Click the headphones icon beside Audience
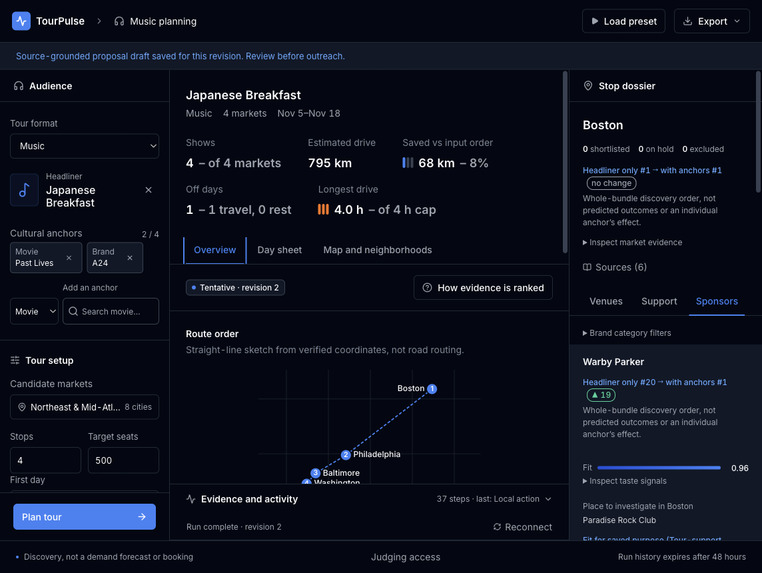This screenshot has height=573, width=762. (x=18, y=86)
